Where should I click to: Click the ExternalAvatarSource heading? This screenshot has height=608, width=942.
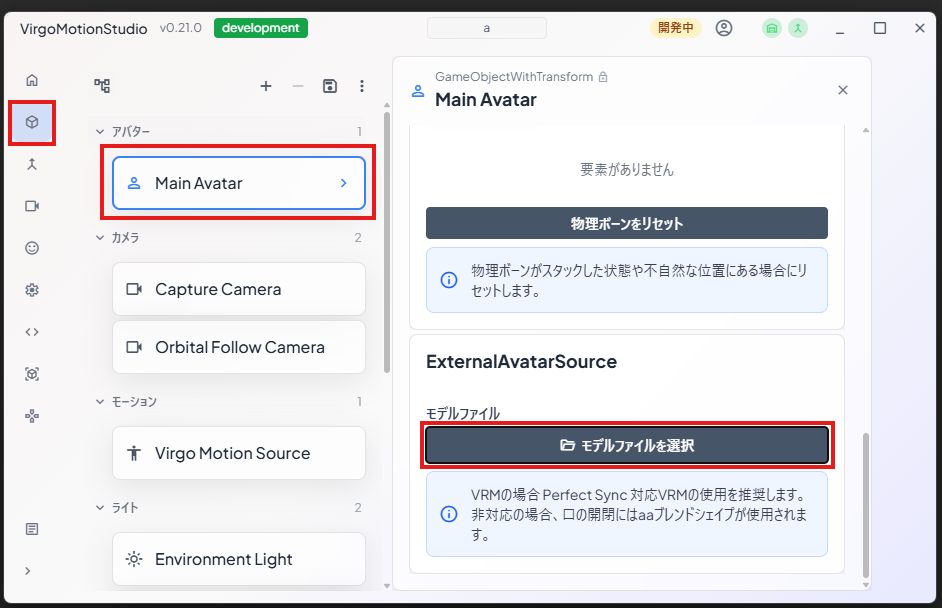pos(521,362)
